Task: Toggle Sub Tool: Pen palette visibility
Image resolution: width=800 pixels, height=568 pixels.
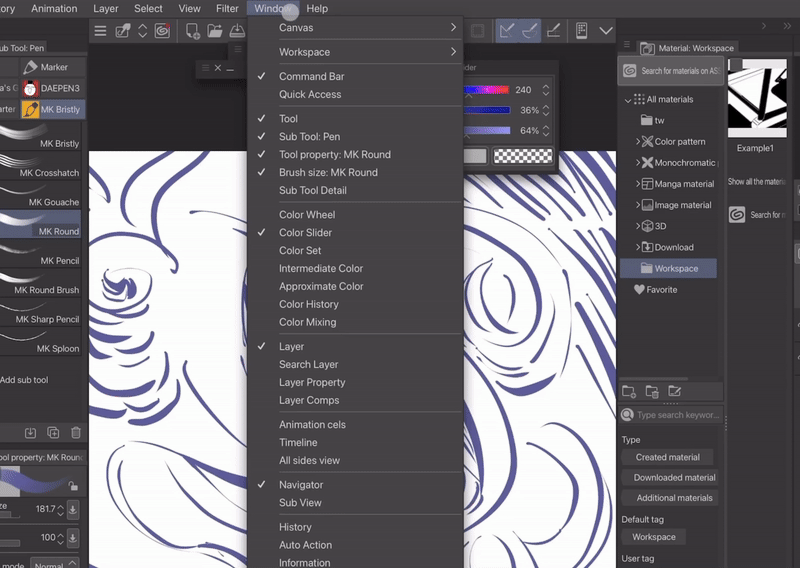Action: tap(355, 137)
